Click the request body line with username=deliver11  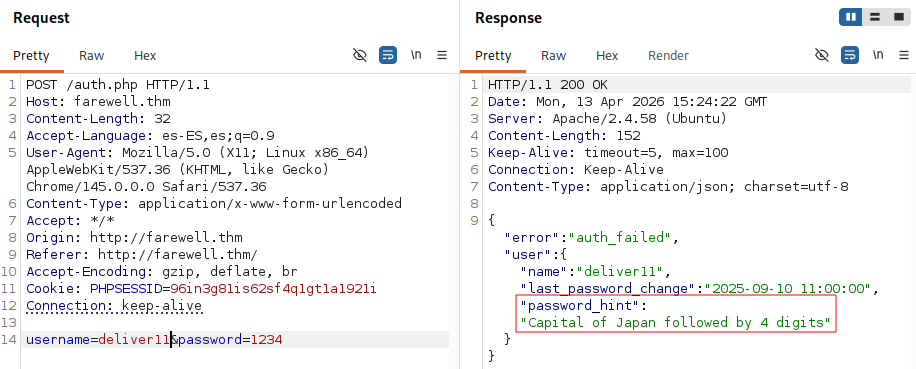pos(154,340)
